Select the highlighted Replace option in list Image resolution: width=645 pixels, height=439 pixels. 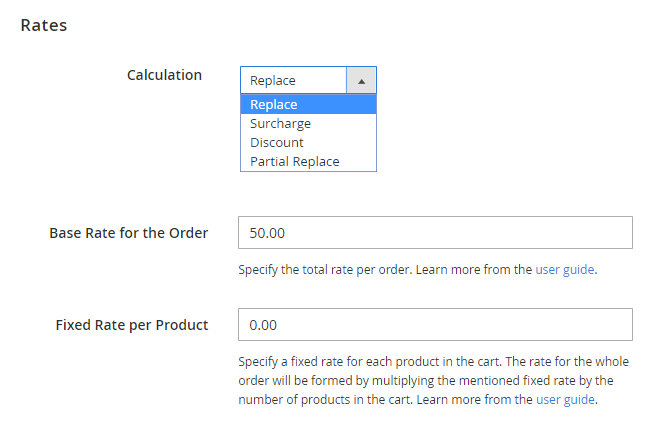pyautogui.click(x=308, y=105)
